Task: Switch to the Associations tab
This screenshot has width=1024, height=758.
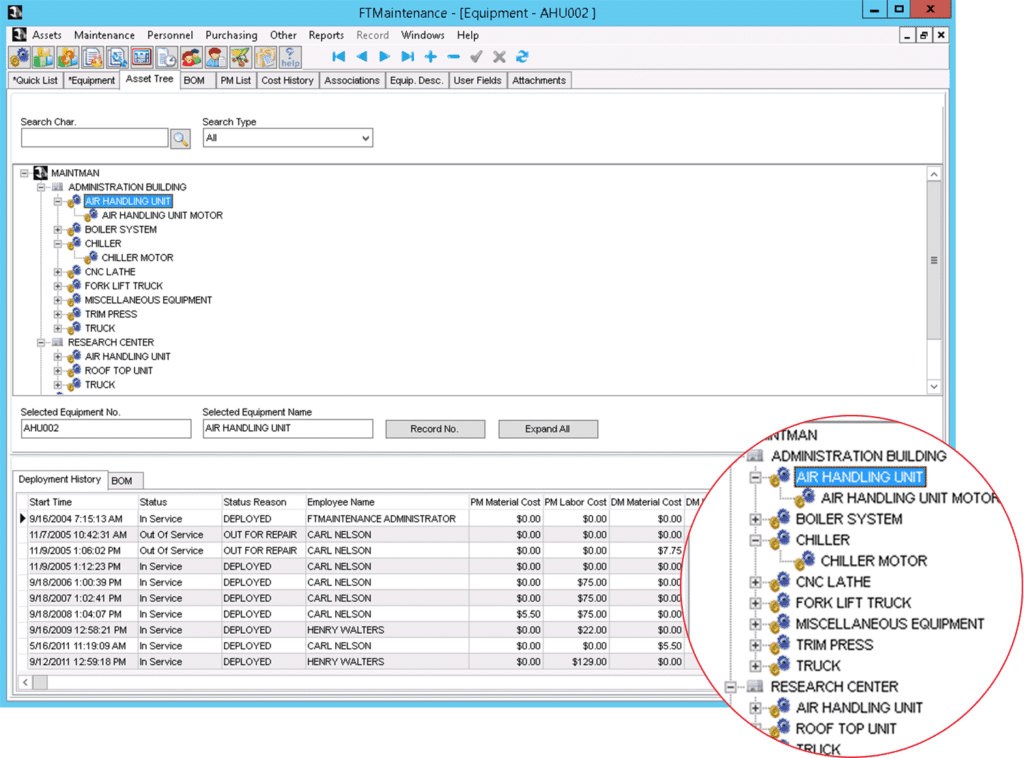Action: pyautogui.click(x=352, y=80)
